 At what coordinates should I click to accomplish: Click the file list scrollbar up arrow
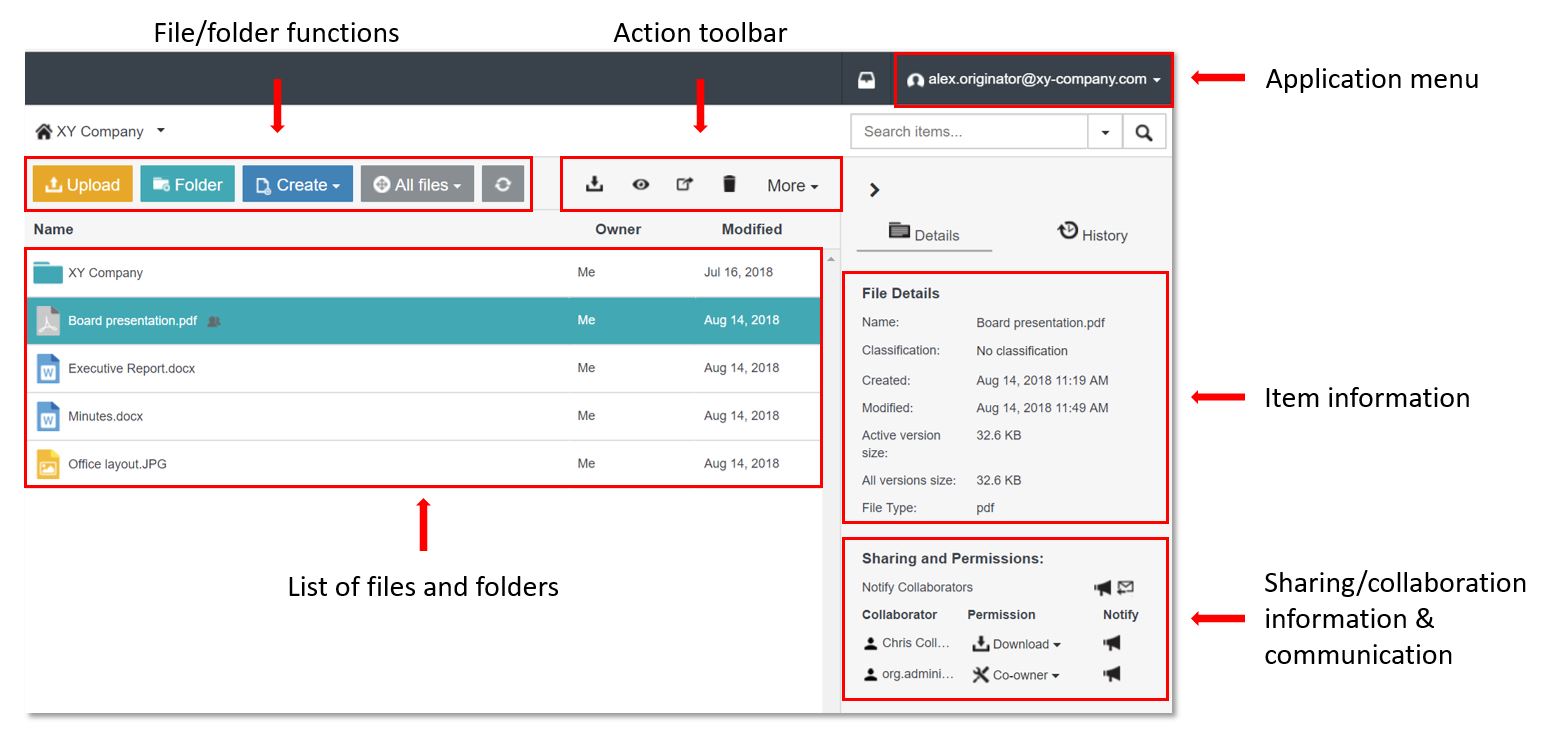829,260
